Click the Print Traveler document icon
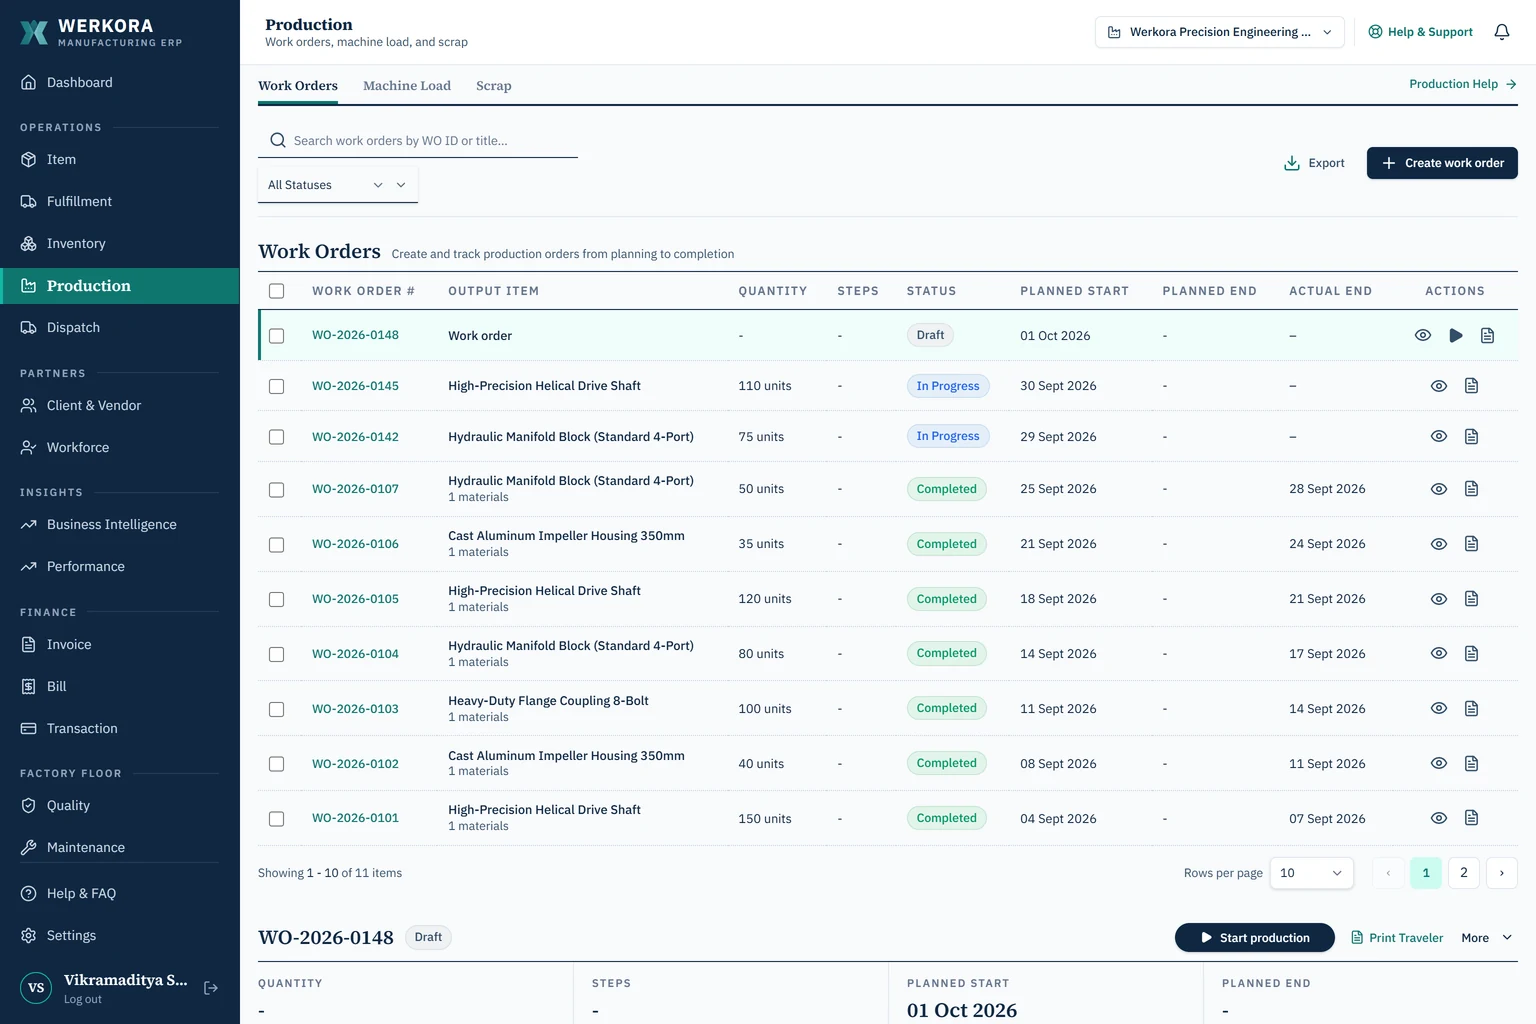The image size is (1536, 1024). click(1357, 938)
